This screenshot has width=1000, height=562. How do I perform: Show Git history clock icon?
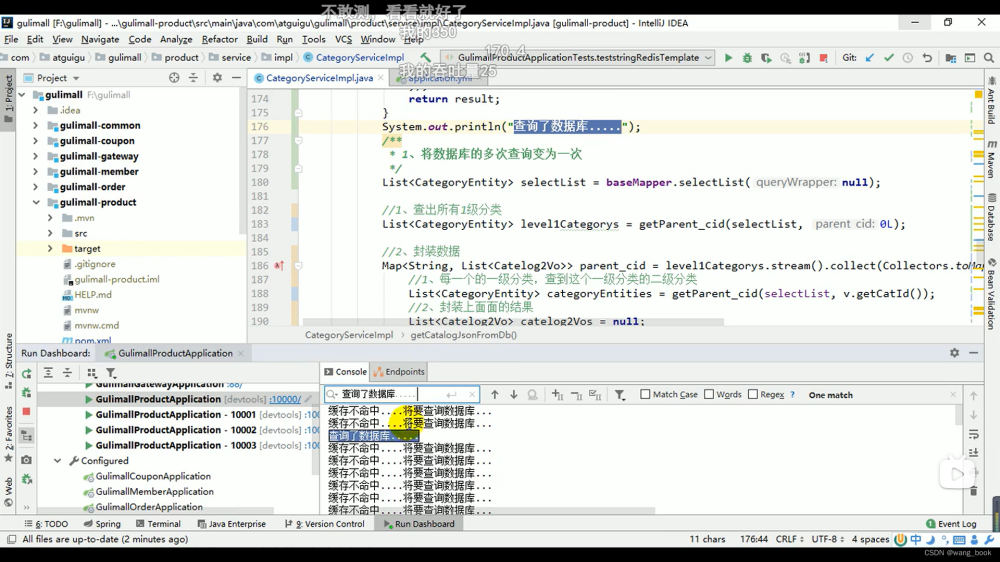click(x=908, y=57)
